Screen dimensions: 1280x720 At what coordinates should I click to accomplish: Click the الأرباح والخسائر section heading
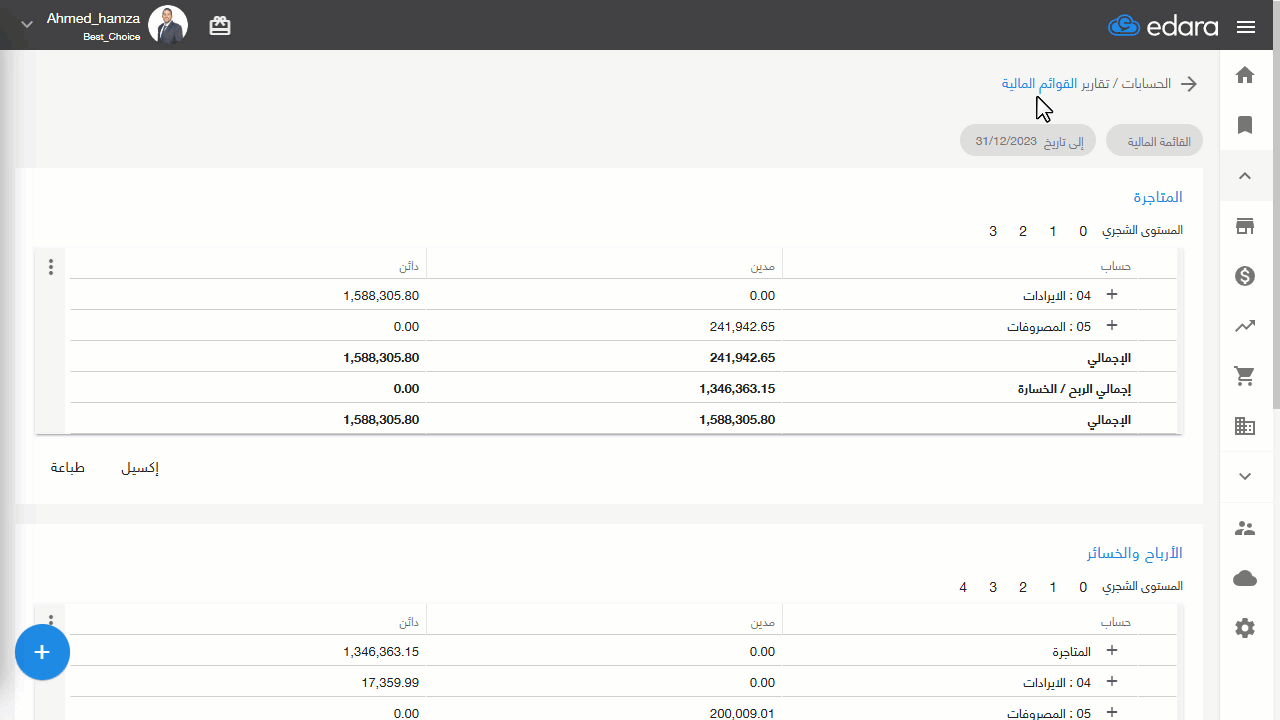(x=1135, y=553)
